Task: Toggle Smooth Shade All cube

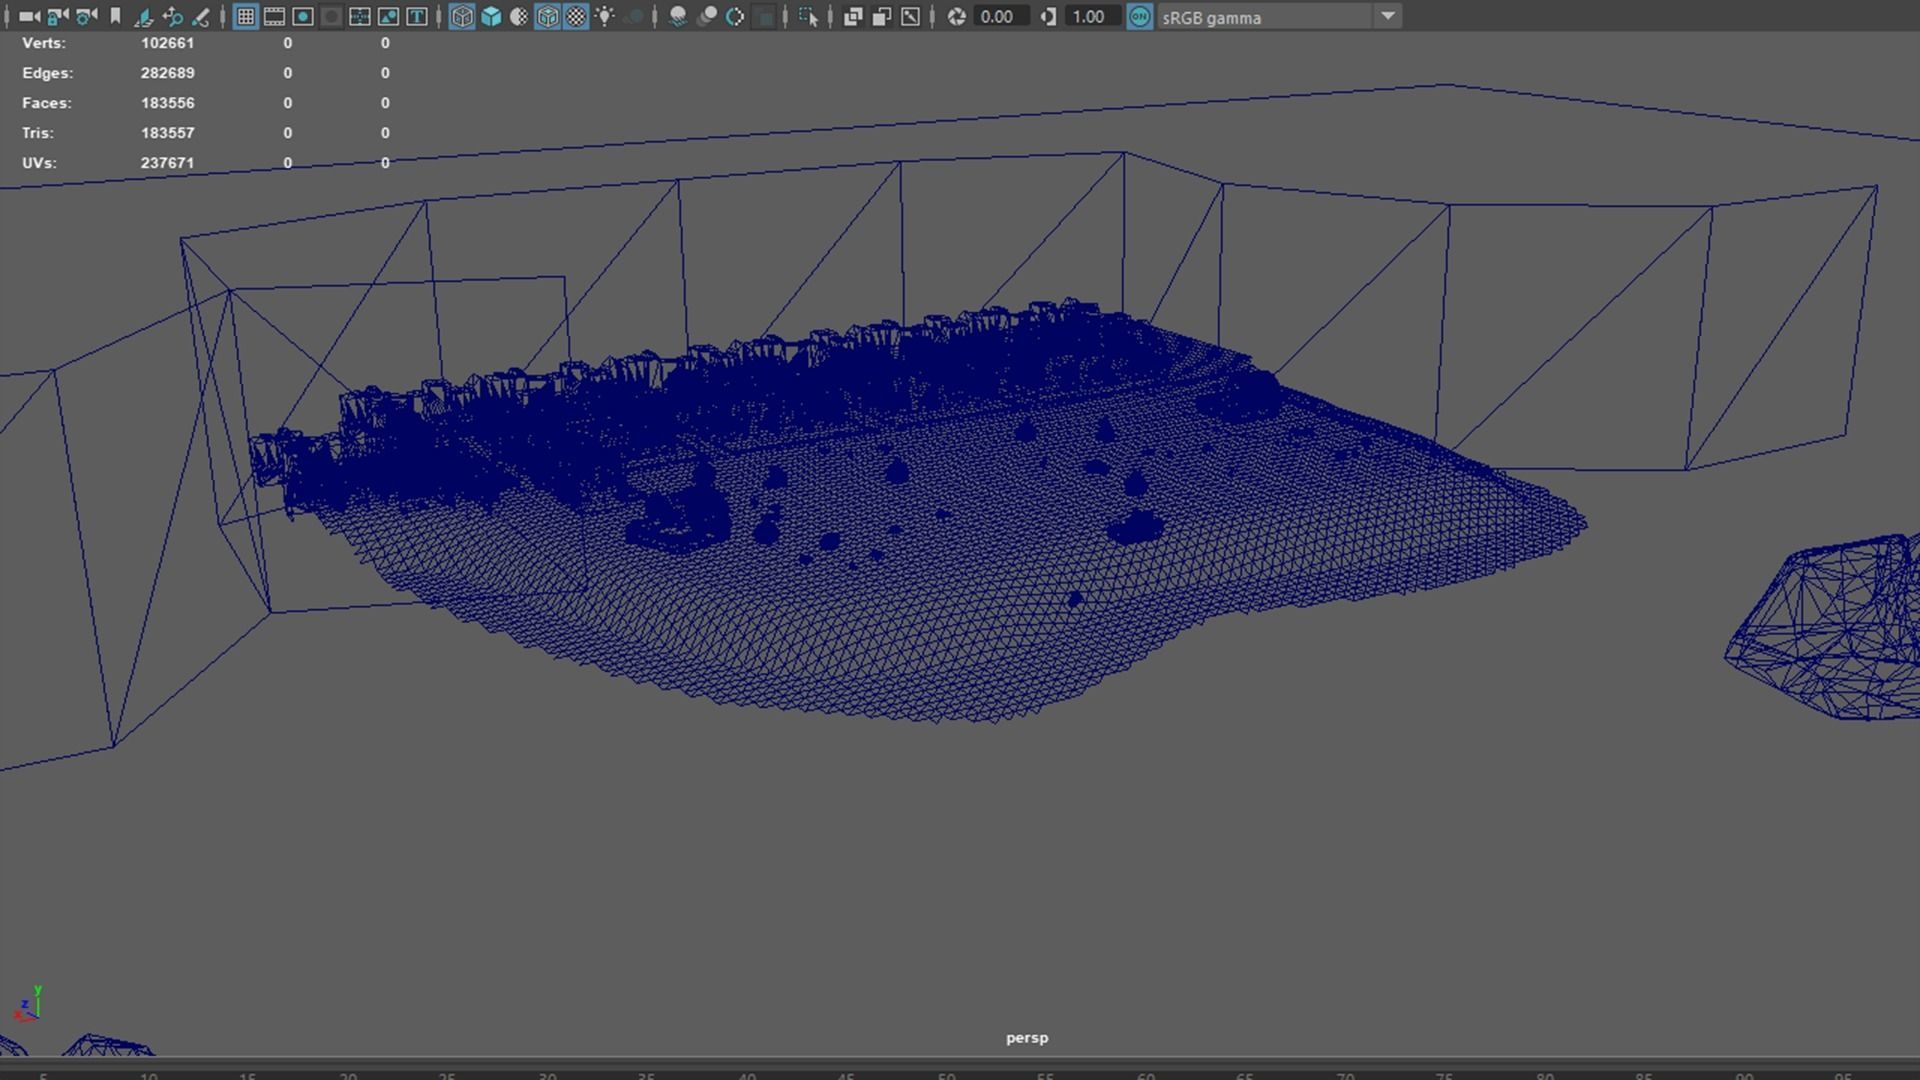Action: click(490, 16)
